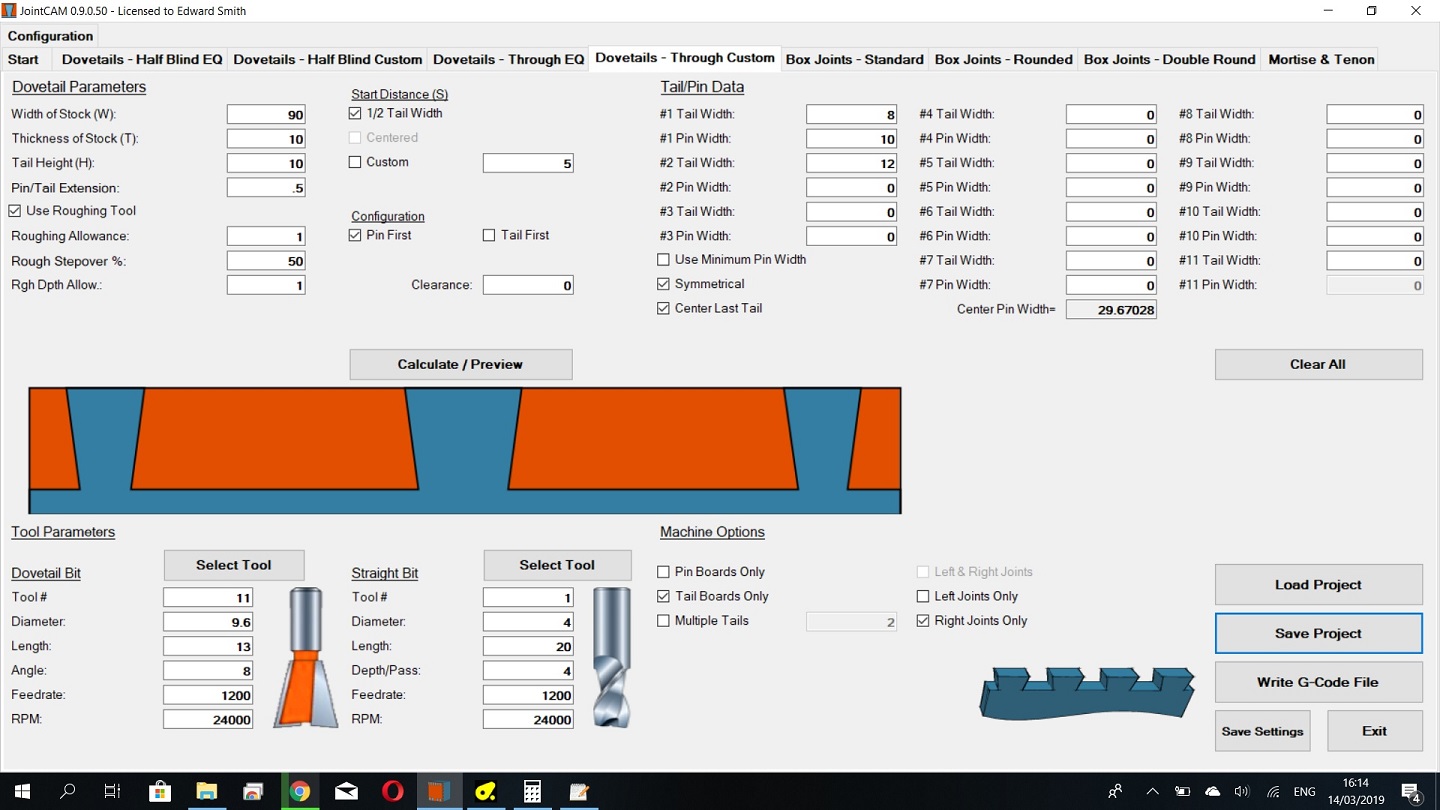Click the blue joint board illustration
Image resolution: width=1440 pixels, height=810 pixels.
pos(1087,692)
